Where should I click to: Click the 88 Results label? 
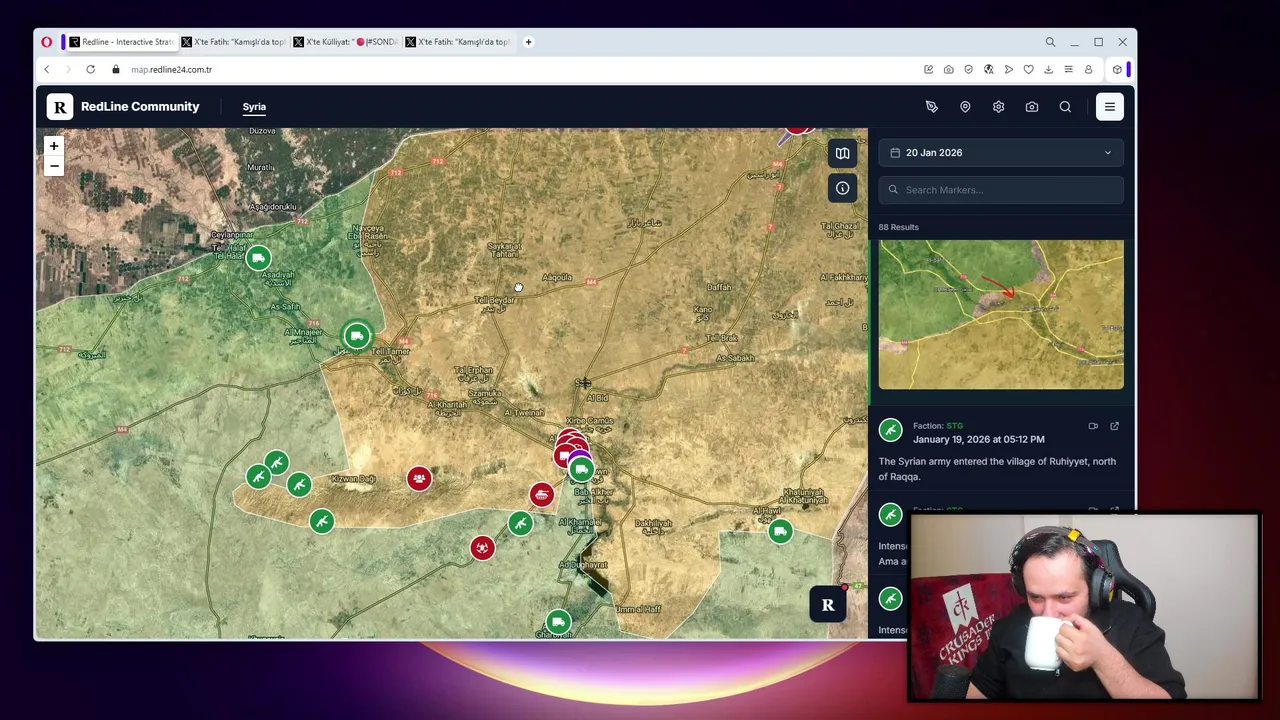click(x=898, y=227)
